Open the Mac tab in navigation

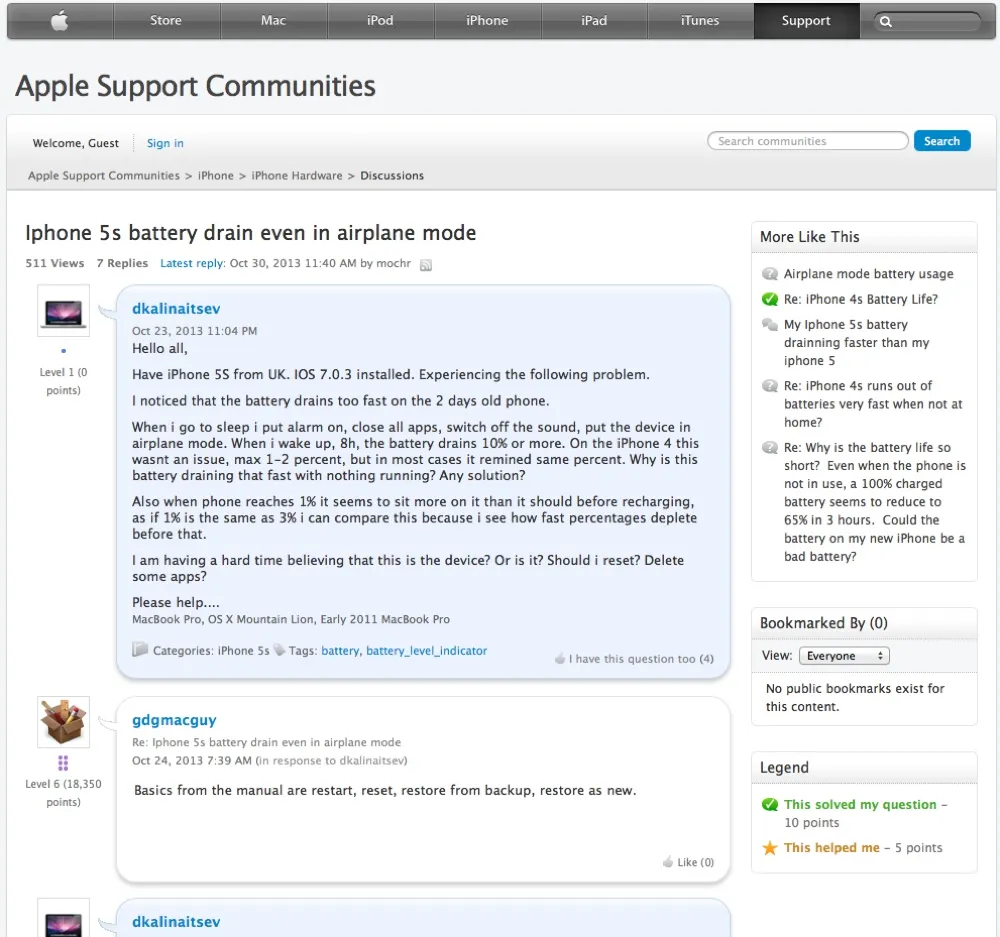tap(273, 20)
